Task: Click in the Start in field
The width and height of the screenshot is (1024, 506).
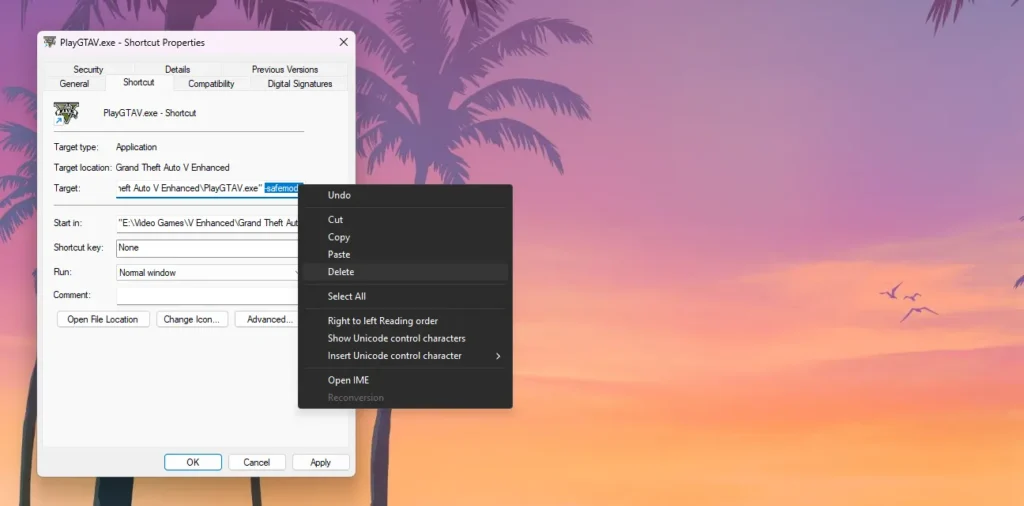Action: 208,223
